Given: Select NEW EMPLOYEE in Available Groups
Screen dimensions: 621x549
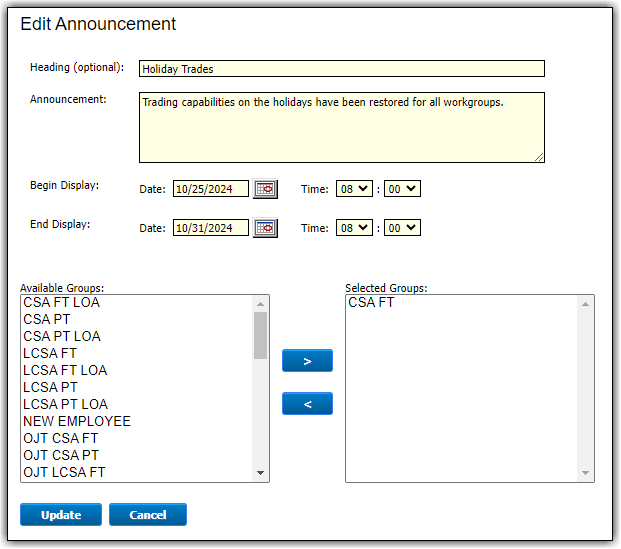Looking at the screenshot, I should [77, 421].
